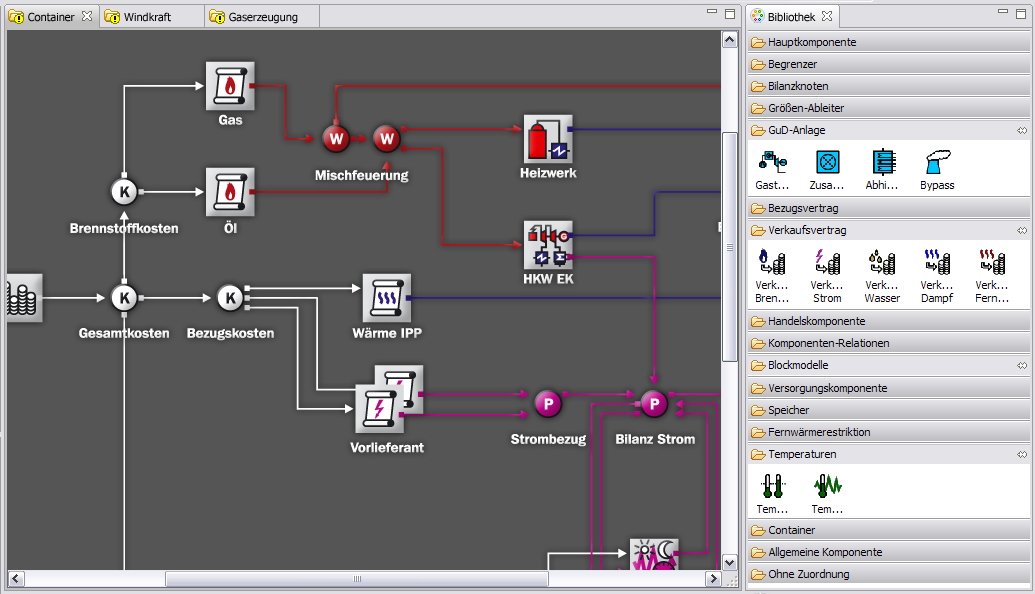The image size is (1035, 594).
Task: Click the horizontal scrollbar thumb of diagram
Action: point(356,579)
